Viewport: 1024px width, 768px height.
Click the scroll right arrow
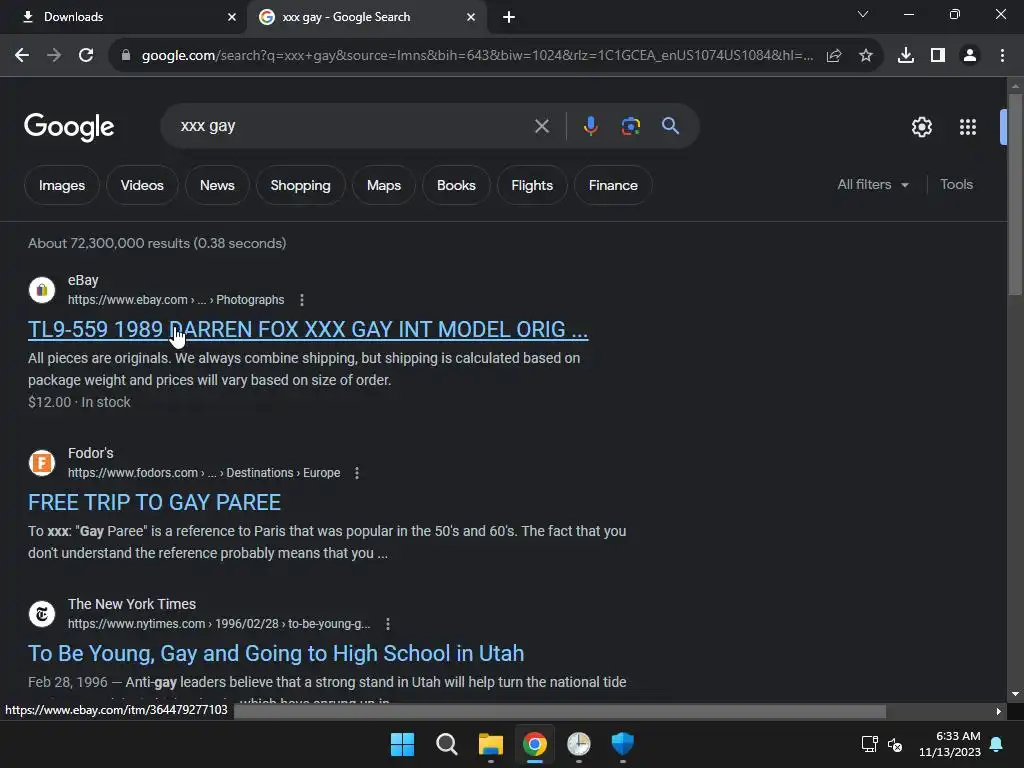click(999, 711)
